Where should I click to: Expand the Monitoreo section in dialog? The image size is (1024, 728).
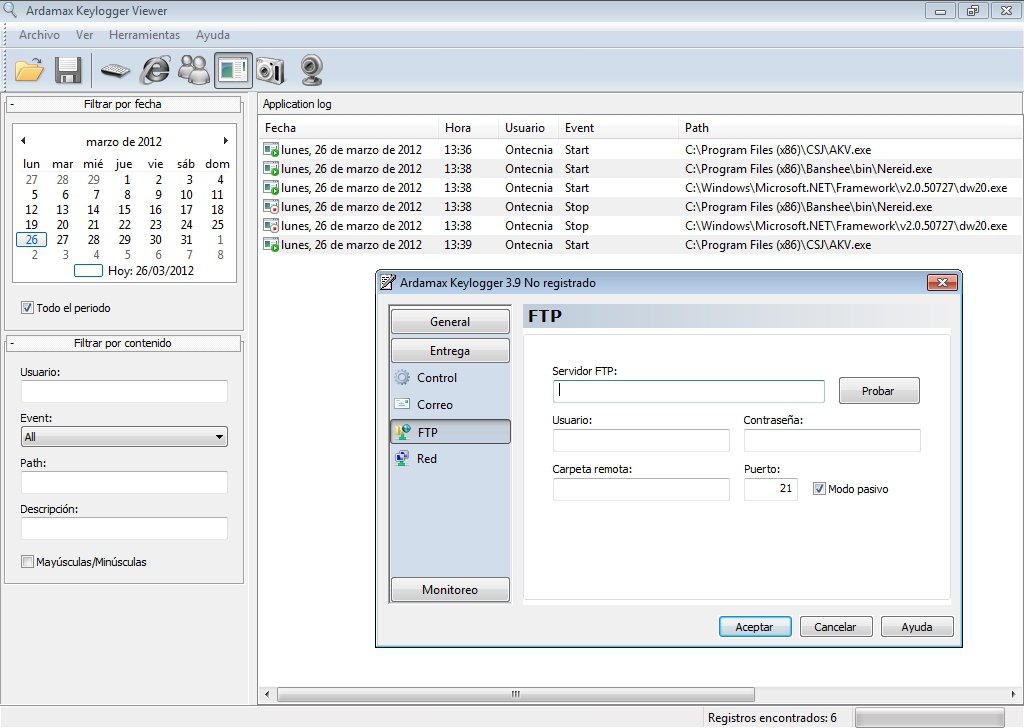(450, 590)
